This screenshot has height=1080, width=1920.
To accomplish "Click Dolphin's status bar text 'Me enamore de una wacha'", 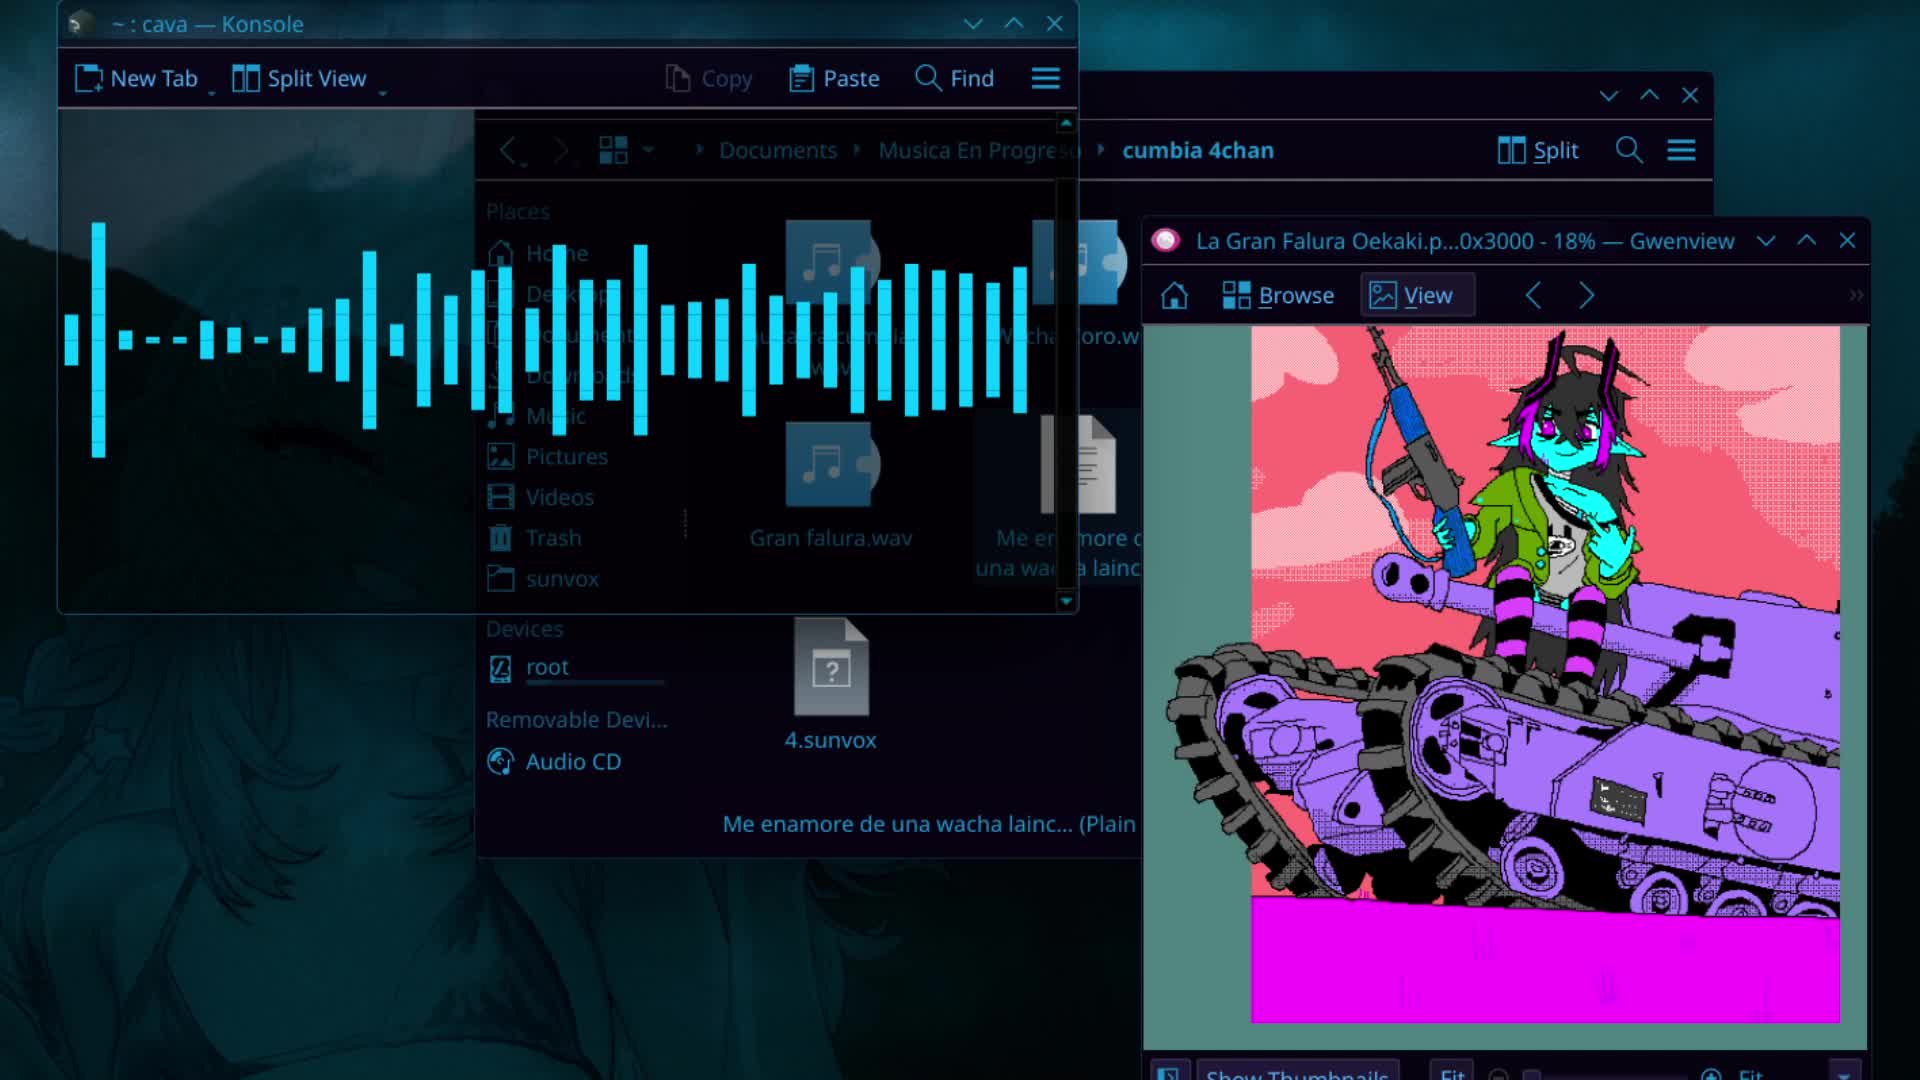I will pyautogui.click(x=929, y=824).
